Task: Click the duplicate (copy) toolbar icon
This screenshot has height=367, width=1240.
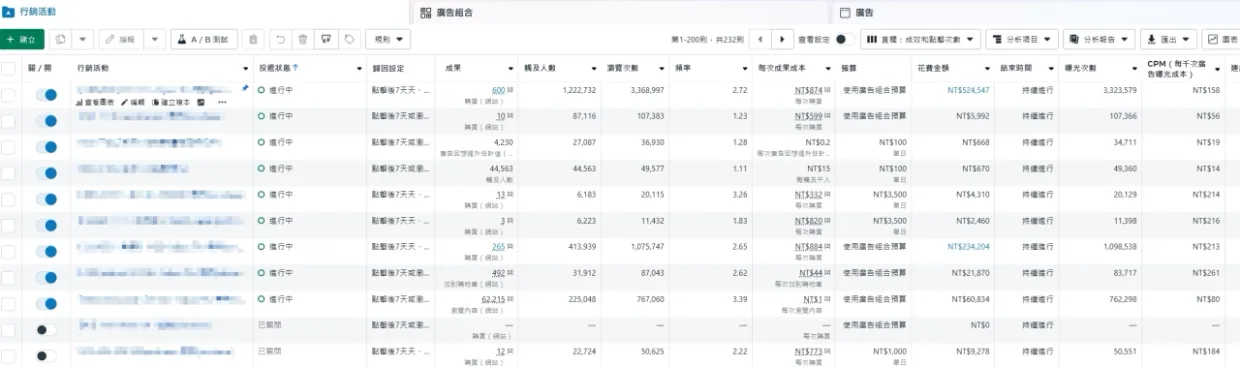Action: [60, 39]
